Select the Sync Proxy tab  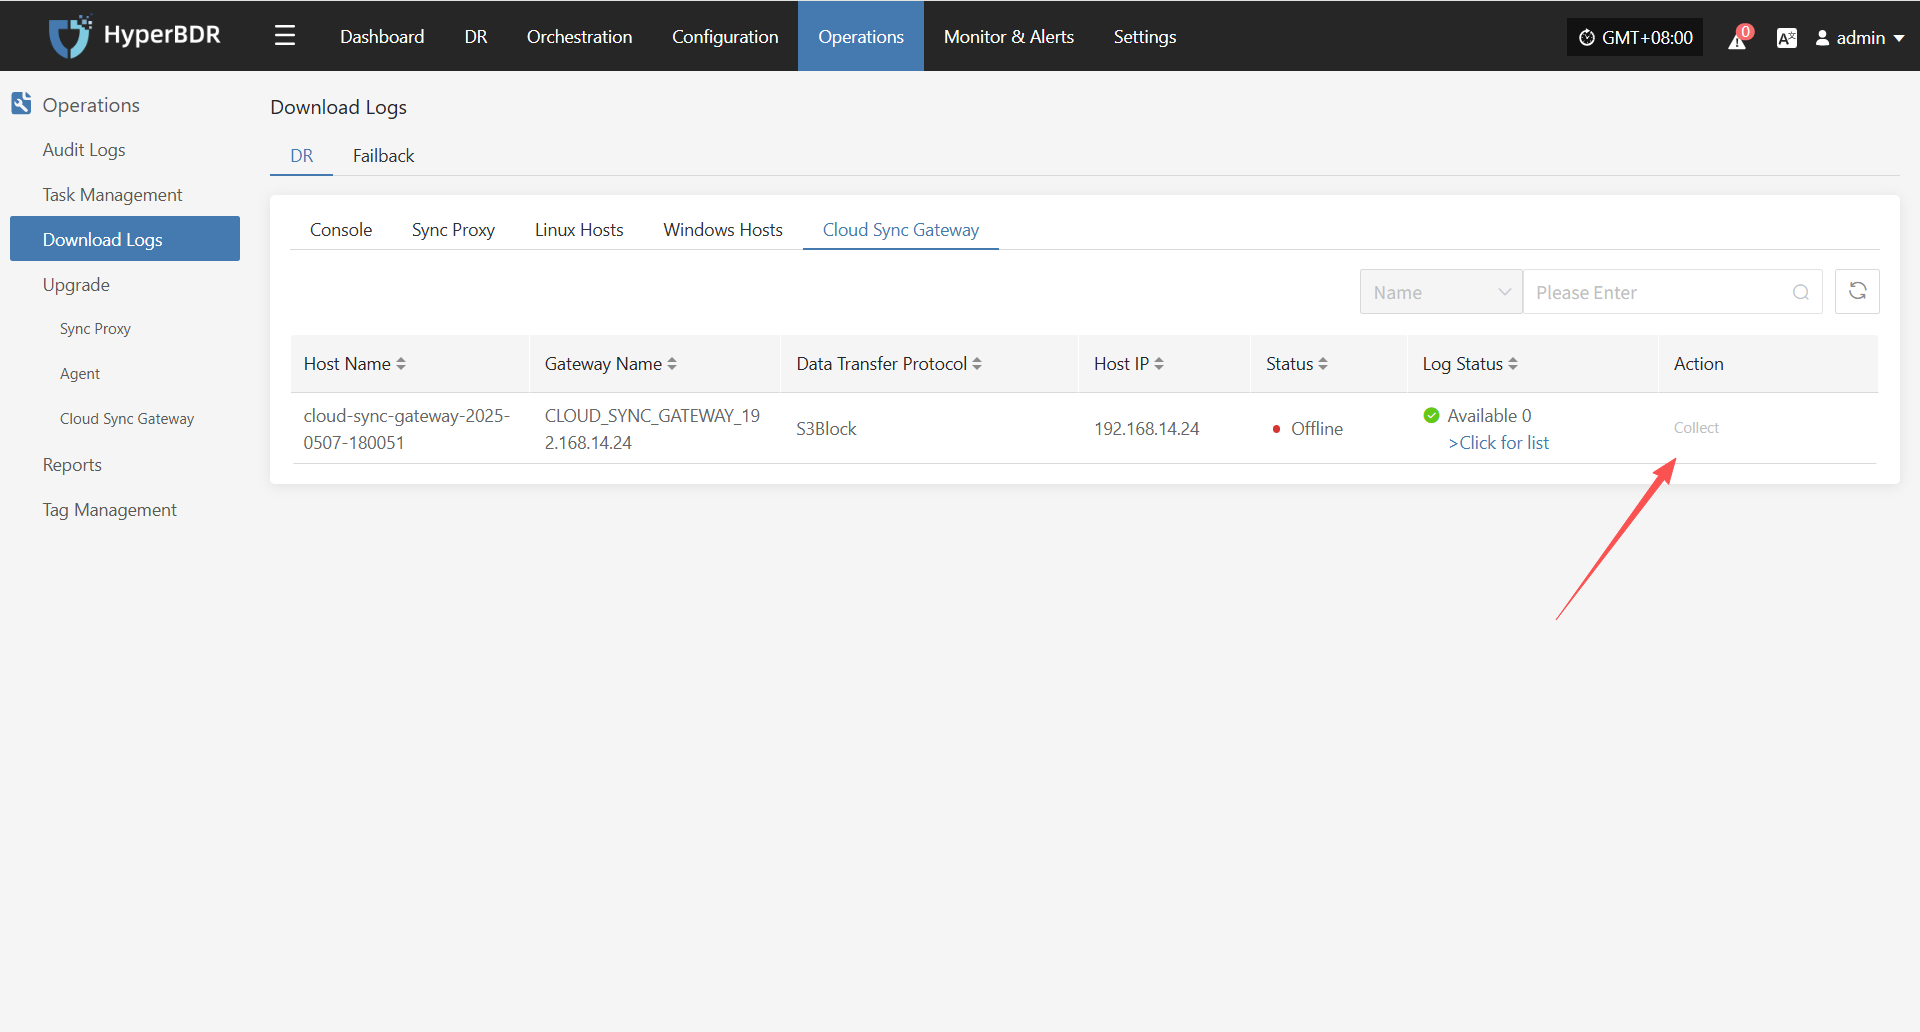[453, 230]
